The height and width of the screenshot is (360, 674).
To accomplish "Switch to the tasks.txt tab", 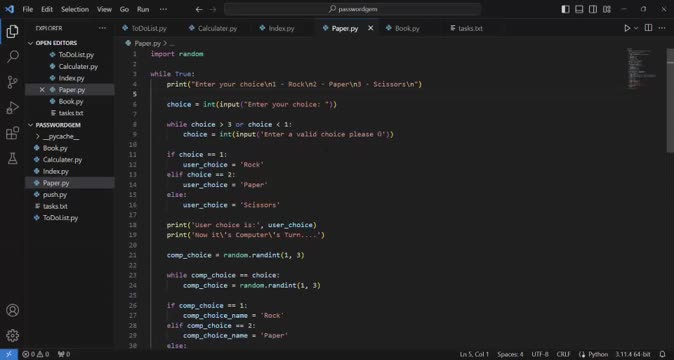I will (470, 28).
